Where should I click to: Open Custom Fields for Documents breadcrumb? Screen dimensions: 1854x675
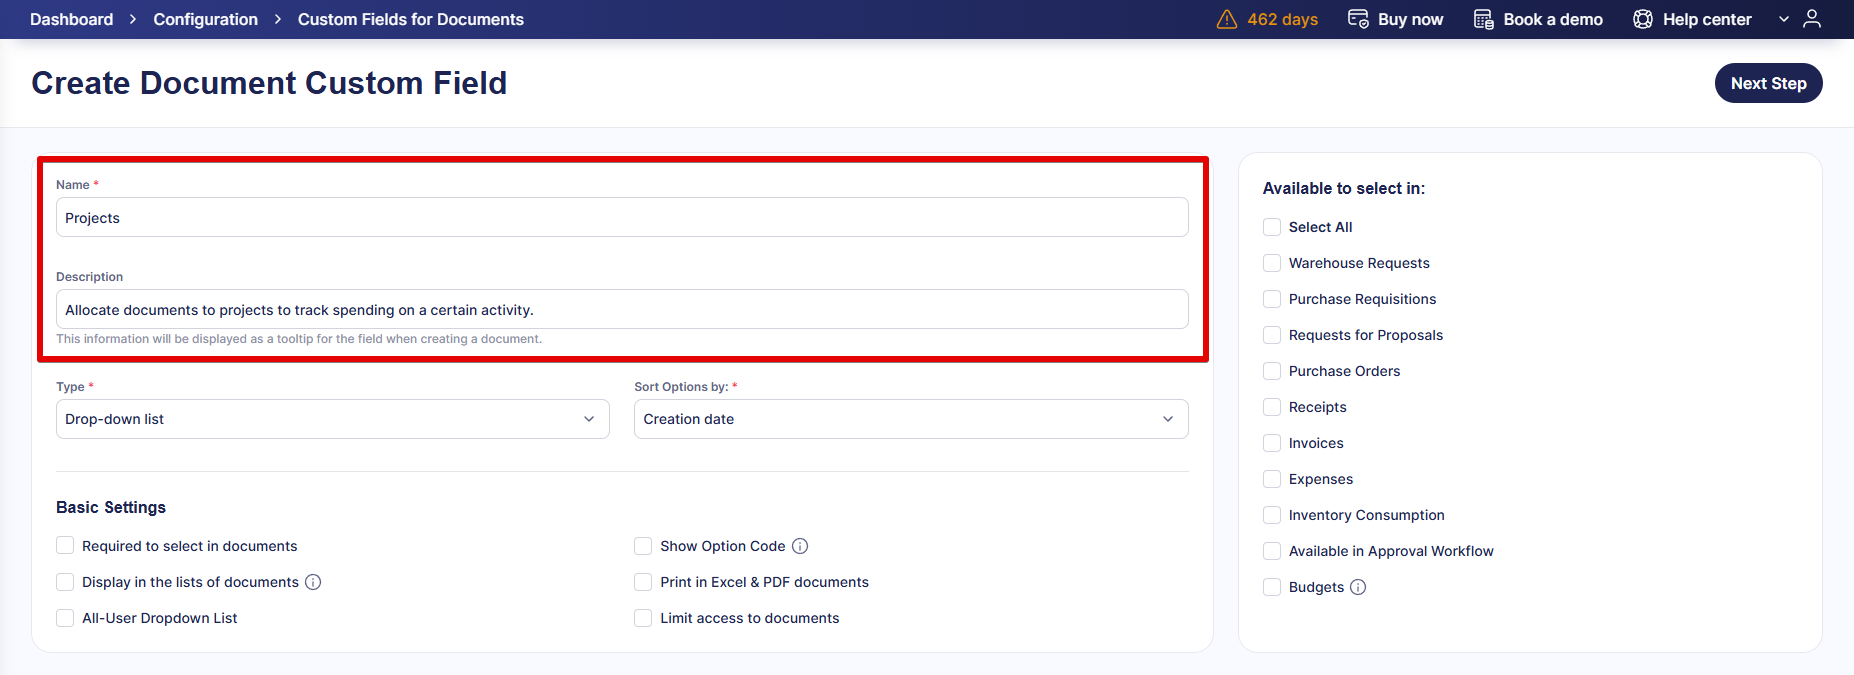click(411, 19)
